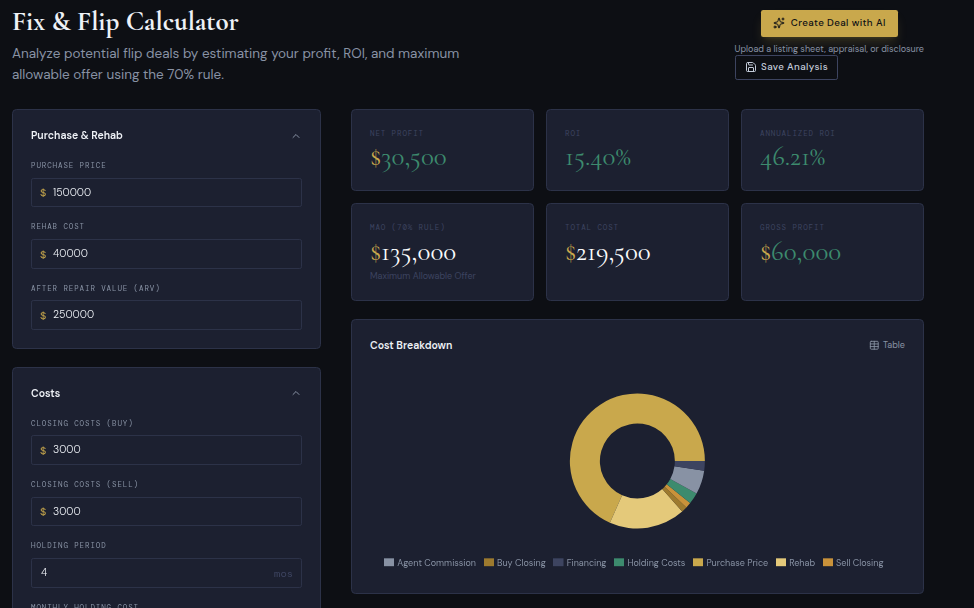
Task: Click Save Analysis
Action: click(x=786, y=67)
